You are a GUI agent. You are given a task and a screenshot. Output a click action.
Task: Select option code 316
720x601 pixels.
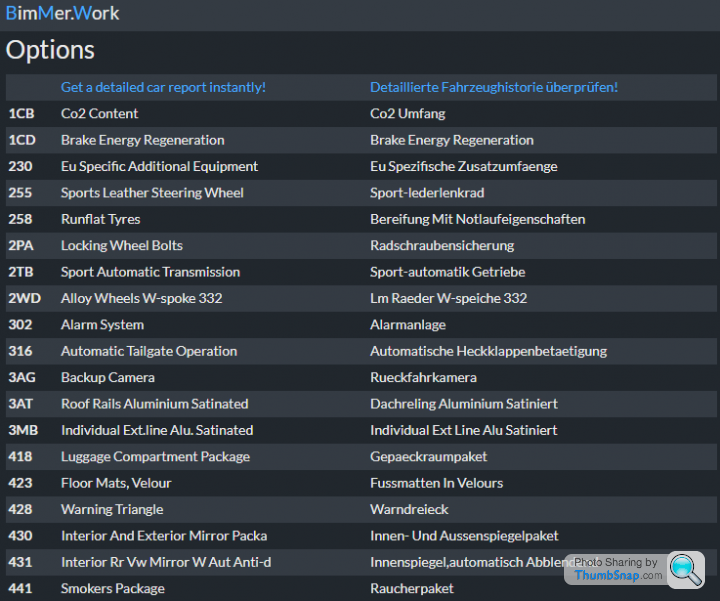20,351
